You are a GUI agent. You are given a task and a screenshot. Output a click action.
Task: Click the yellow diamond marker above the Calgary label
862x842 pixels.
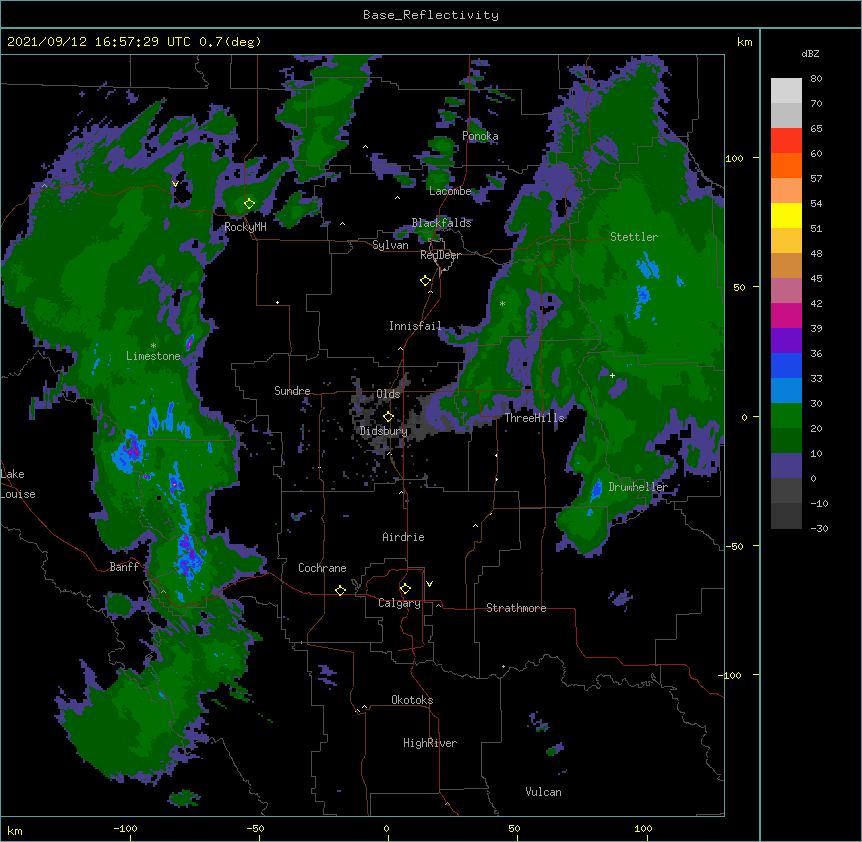pos(405,589)
